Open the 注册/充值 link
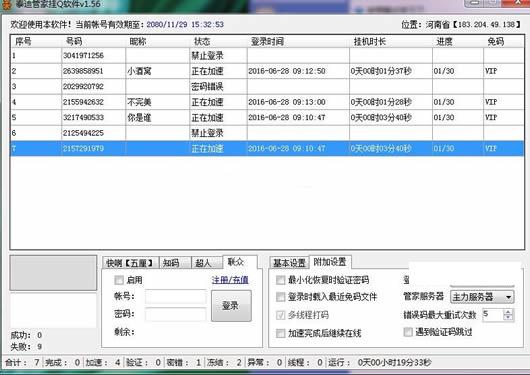The height and width of the screenshot is (375, 530). pyautogui.click(x=230, y=280)
